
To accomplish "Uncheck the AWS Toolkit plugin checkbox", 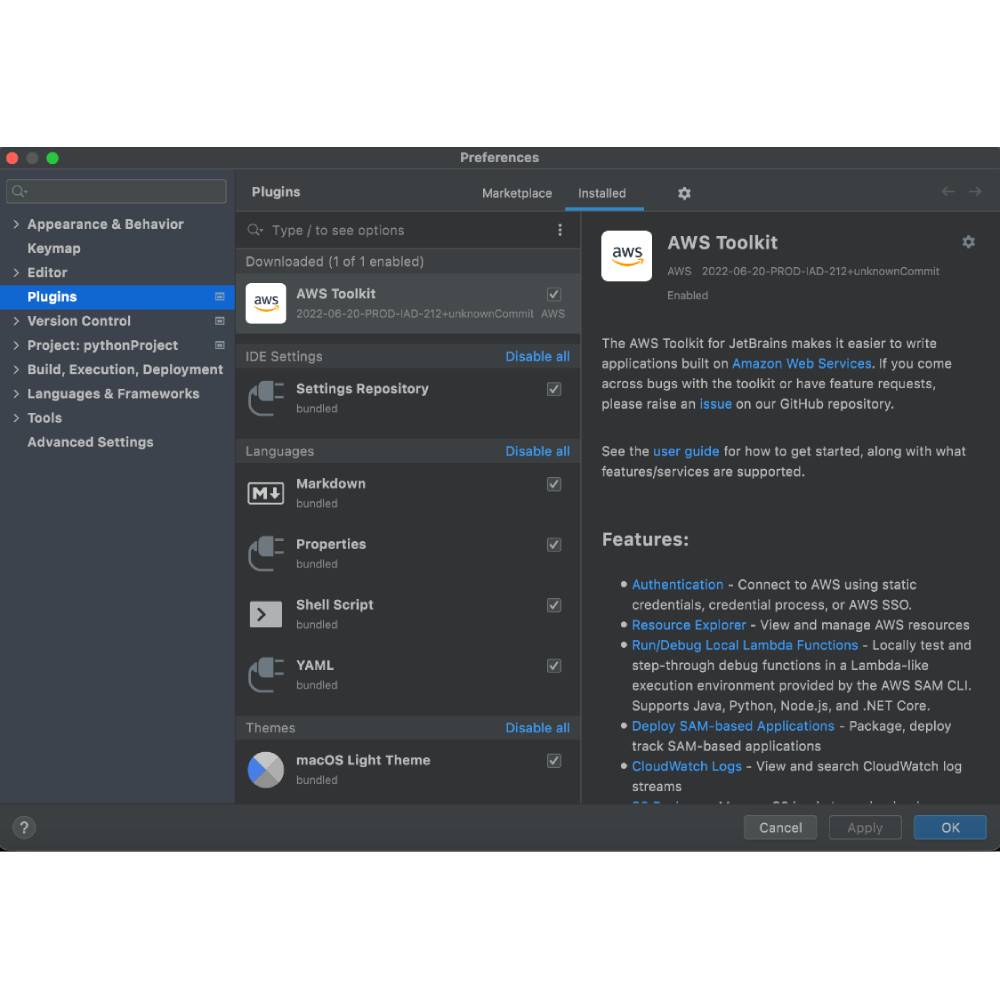I will (554, 294).
